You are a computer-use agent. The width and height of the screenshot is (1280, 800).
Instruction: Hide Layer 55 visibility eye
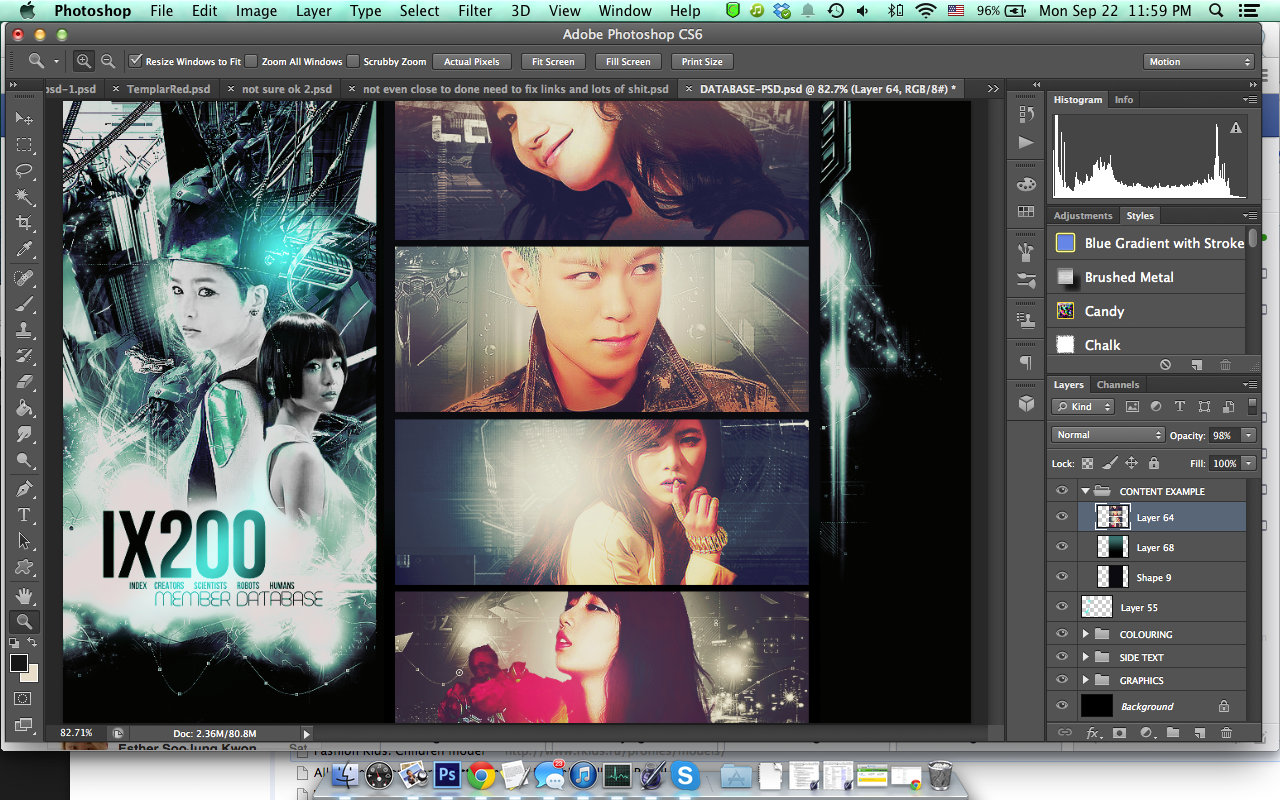[1062, 607]
